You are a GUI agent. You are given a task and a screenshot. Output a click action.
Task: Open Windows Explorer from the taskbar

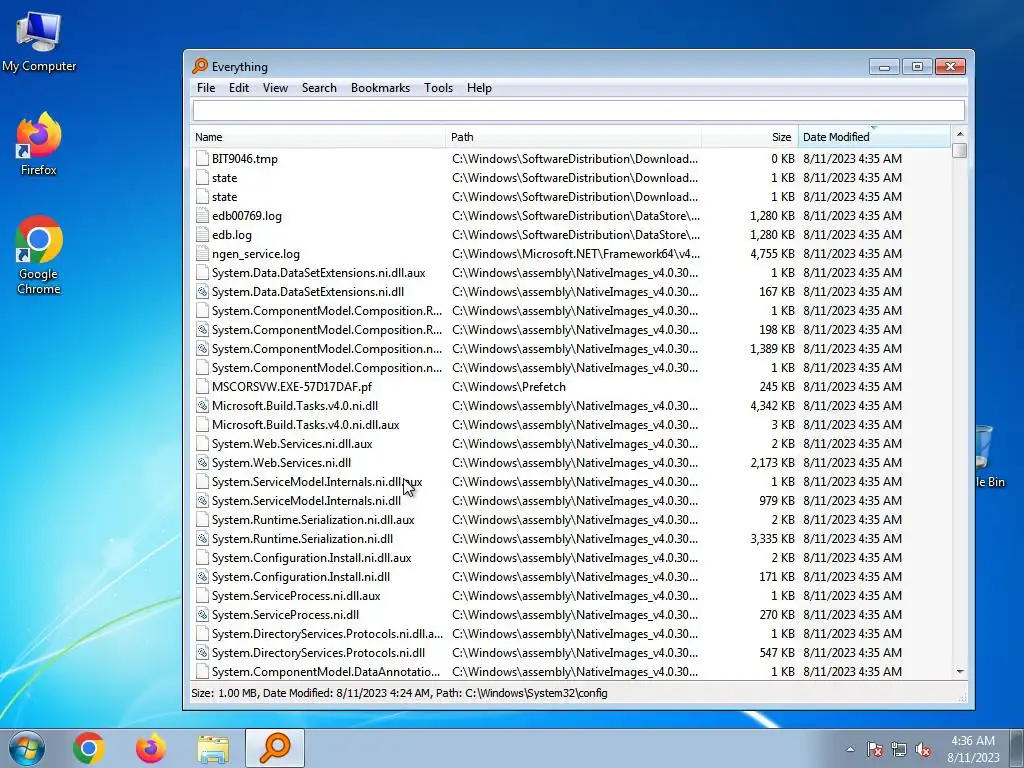point(213,748)
